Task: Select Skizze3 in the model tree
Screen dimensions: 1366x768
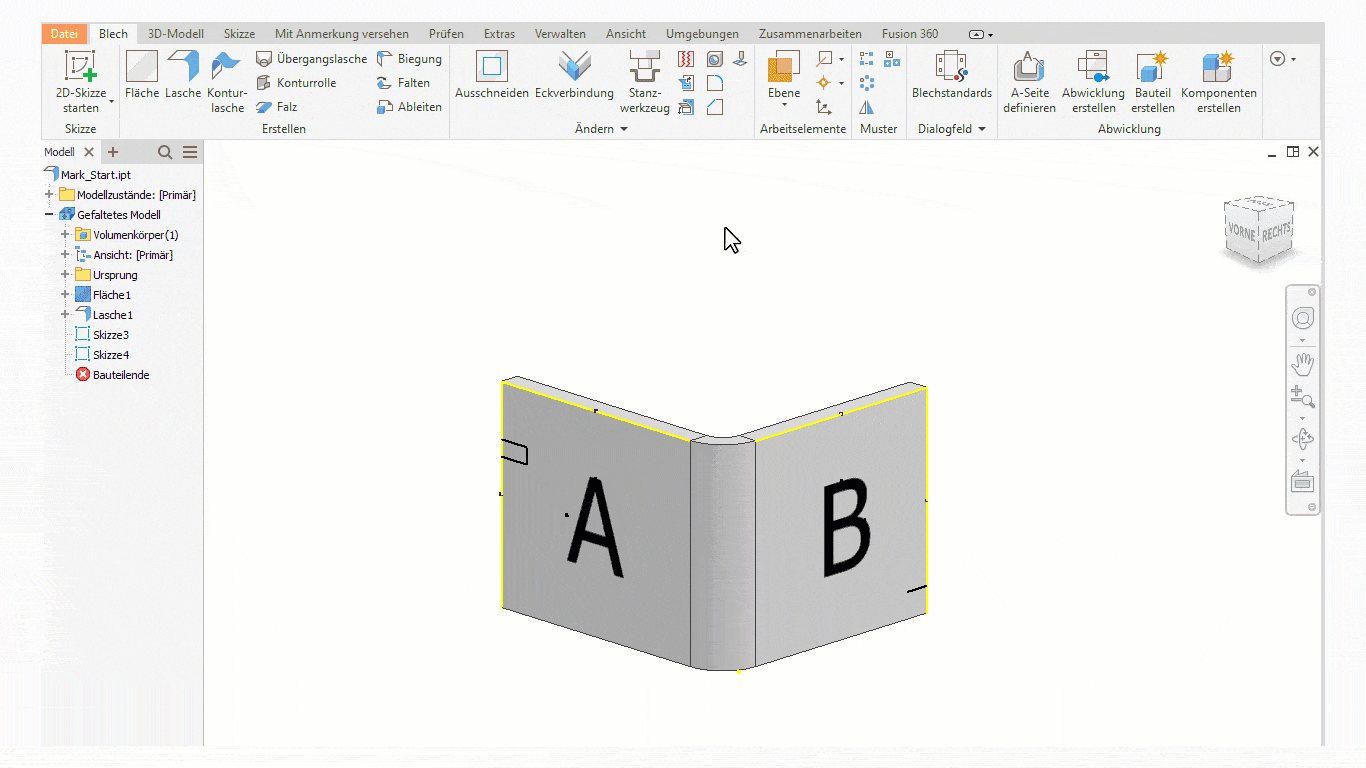Action: [110, 335]
